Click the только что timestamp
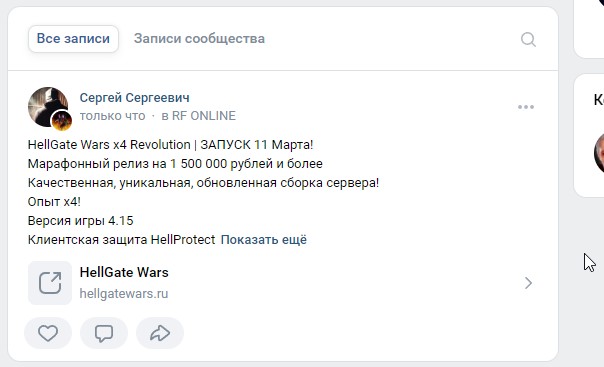Image resolution: width=604 pixels, height=367 pixels. 112,116
